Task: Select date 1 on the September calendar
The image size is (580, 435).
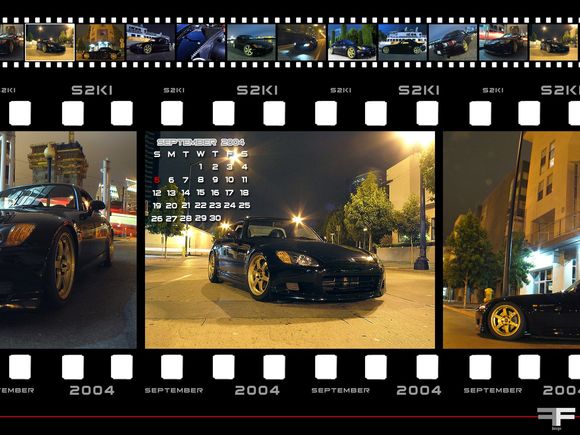Action: pyautogui.click(x=200, y=167)
